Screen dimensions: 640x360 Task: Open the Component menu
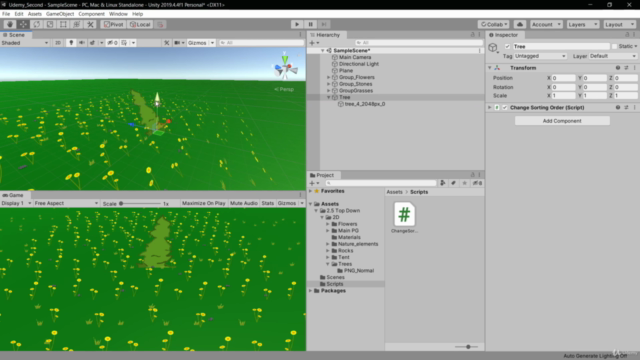[x=91, y=14]
